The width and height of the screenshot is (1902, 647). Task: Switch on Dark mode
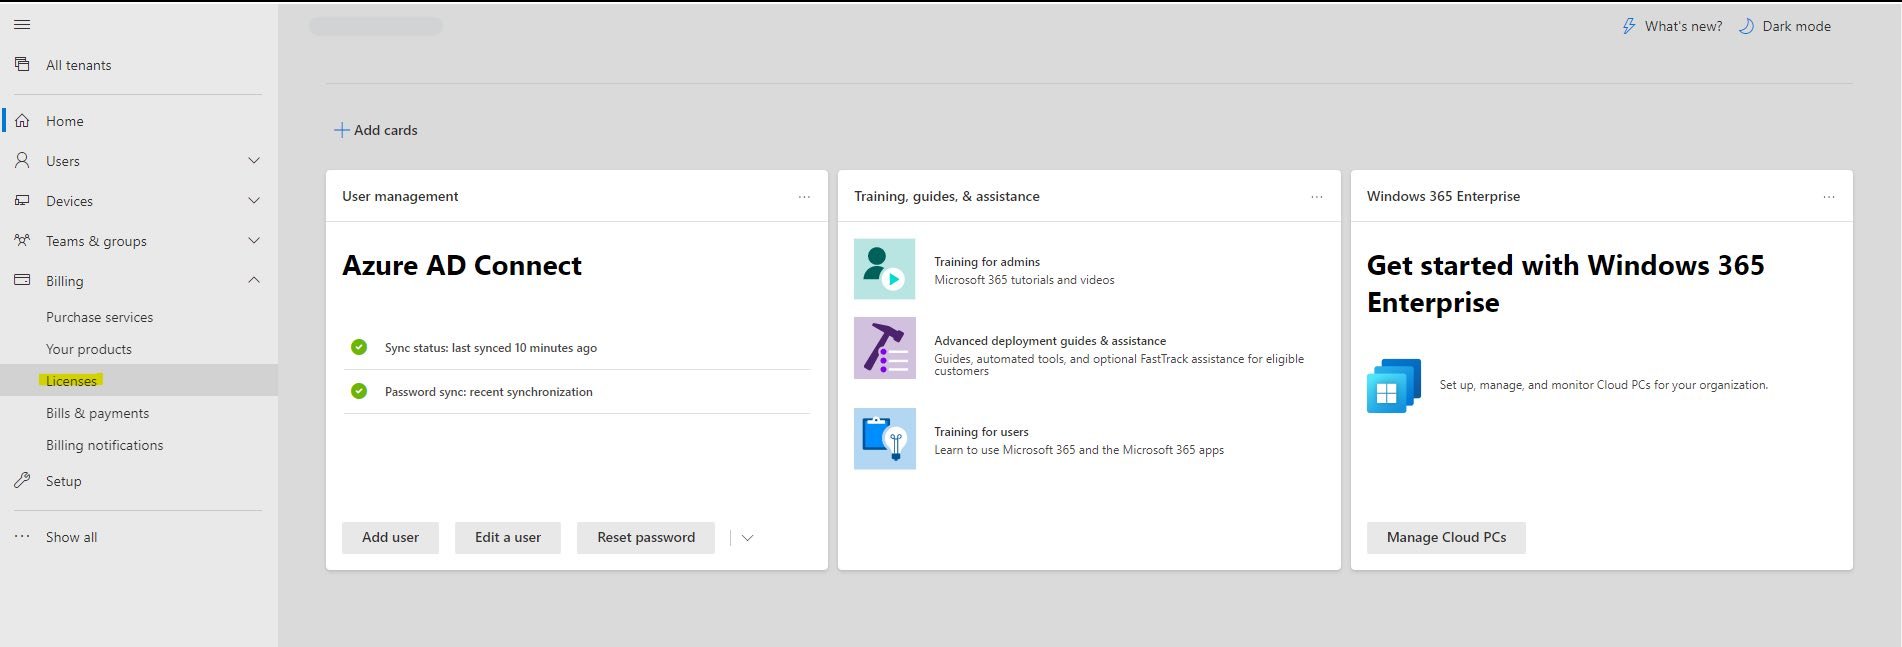click(x=1797, y=26)
